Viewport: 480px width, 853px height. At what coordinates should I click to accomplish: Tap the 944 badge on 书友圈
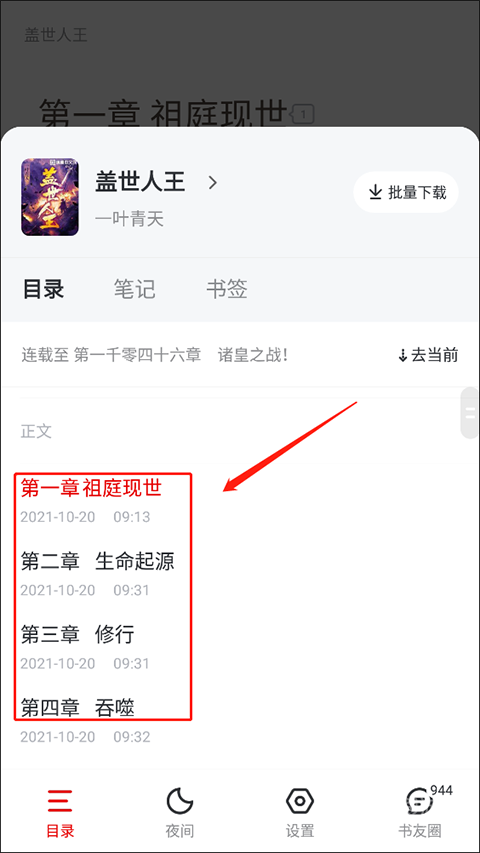click(x=441, y=790)
